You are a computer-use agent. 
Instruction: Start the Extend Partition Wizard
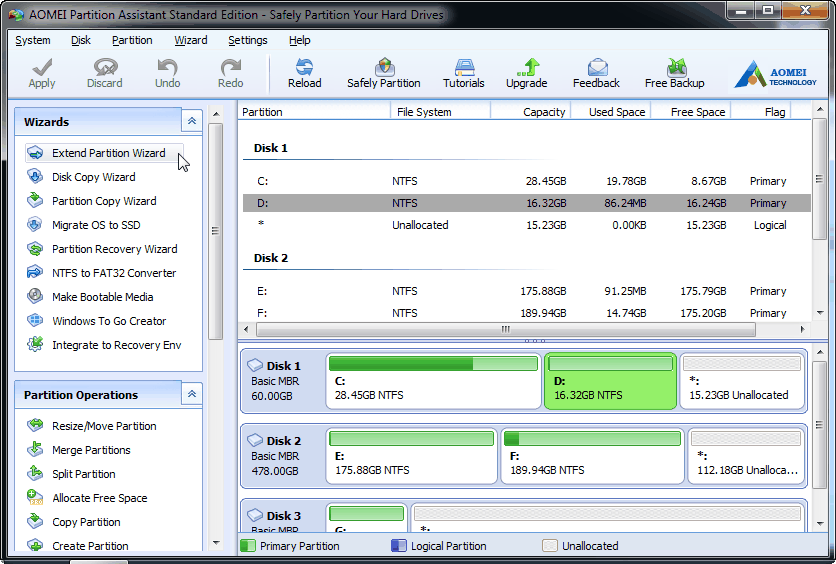[x=104, y=153]
